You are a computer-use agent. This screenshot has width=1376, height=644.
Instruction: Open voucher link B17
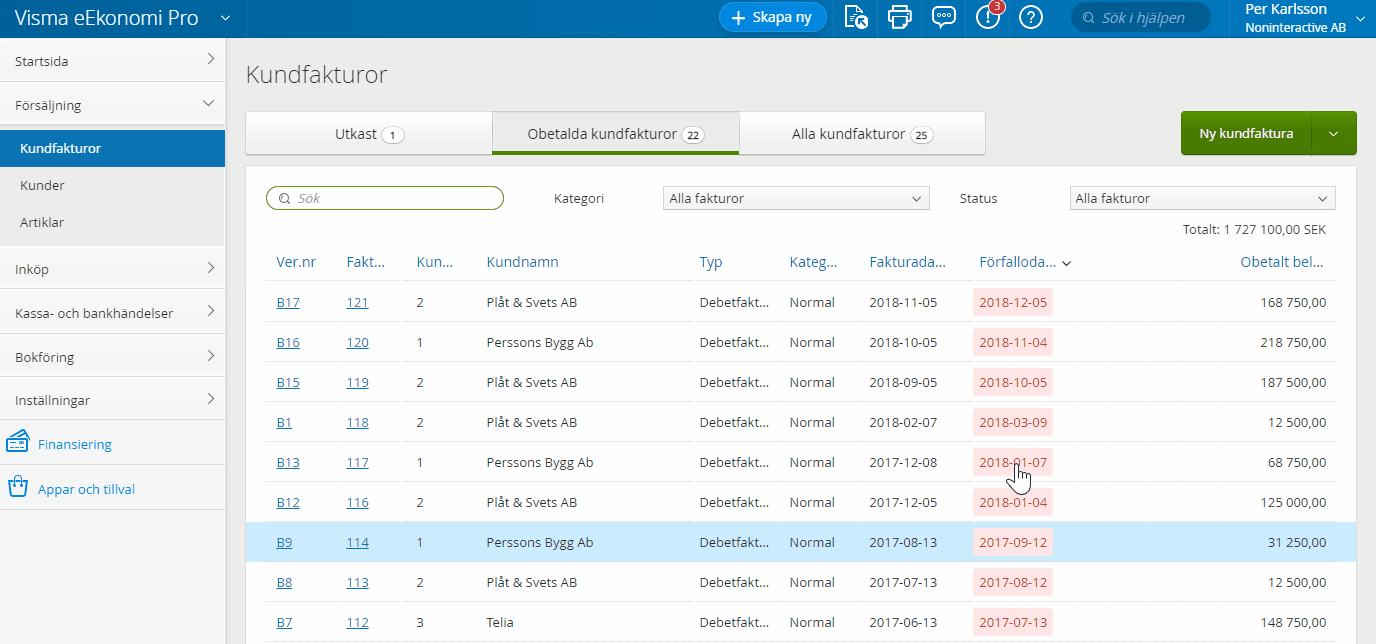(x=288, y=302)
